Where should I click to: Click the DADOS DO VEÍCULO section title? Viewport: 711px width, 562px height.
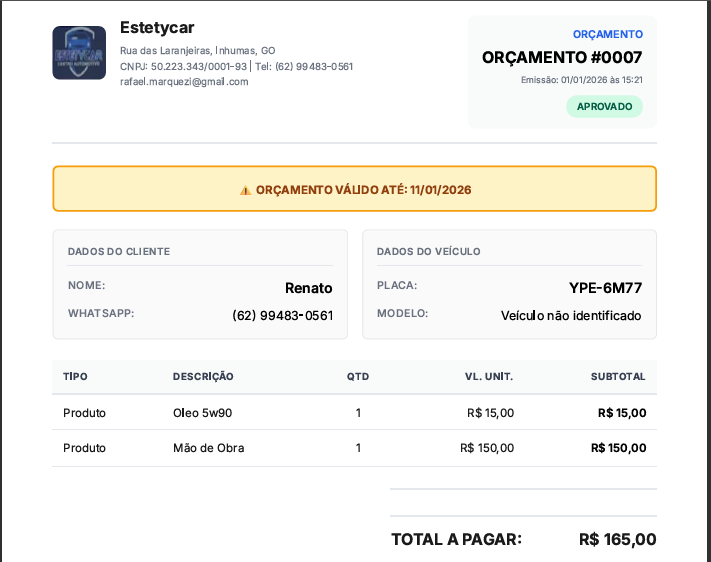(429, 251)
